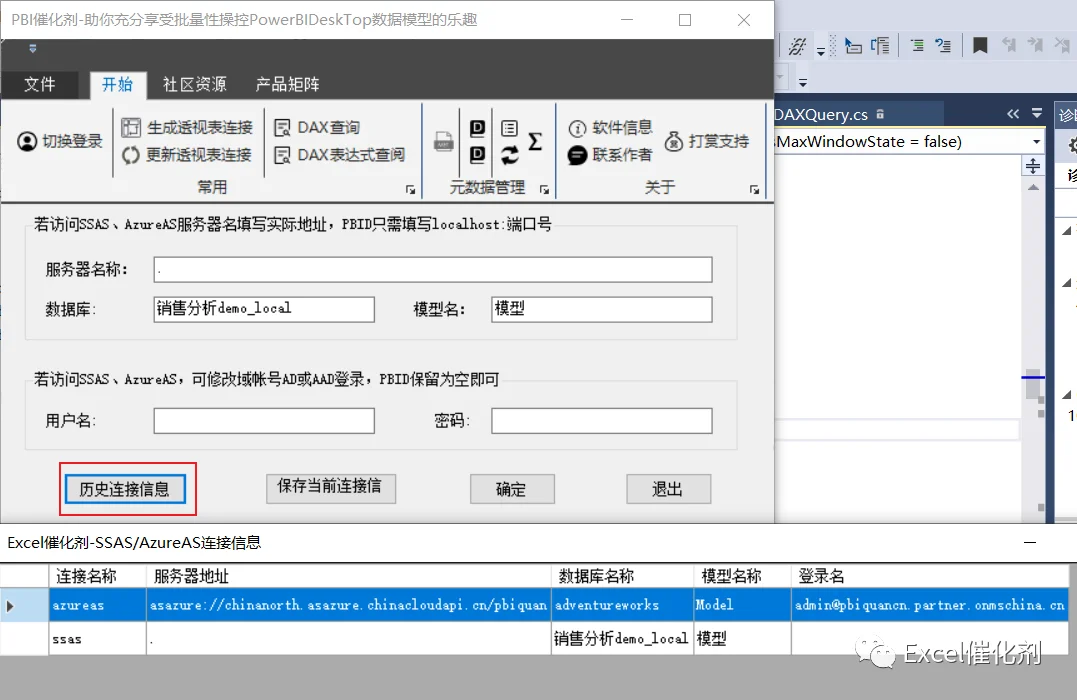Click the 联系作者 chat icon

(x=577, y=155)
